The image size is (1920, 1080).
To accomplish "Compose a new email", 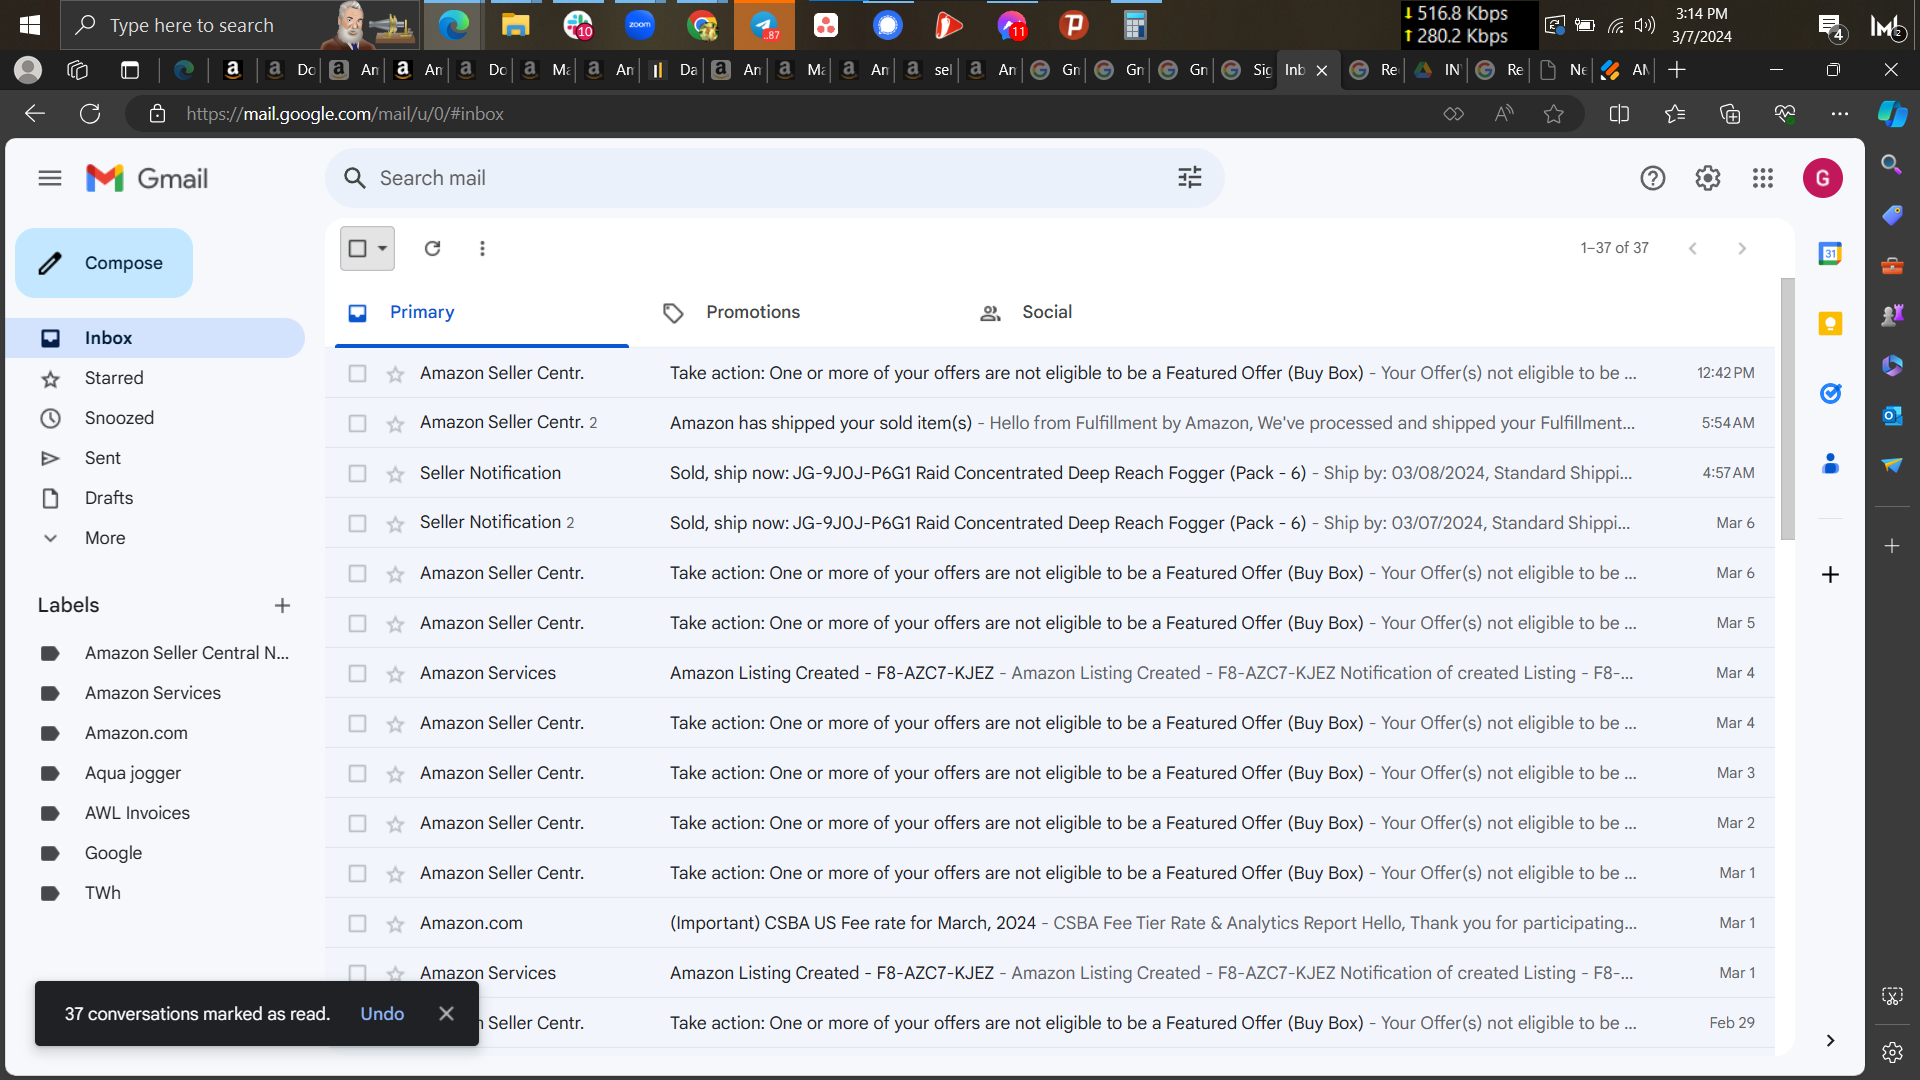I will coord(104,263).
